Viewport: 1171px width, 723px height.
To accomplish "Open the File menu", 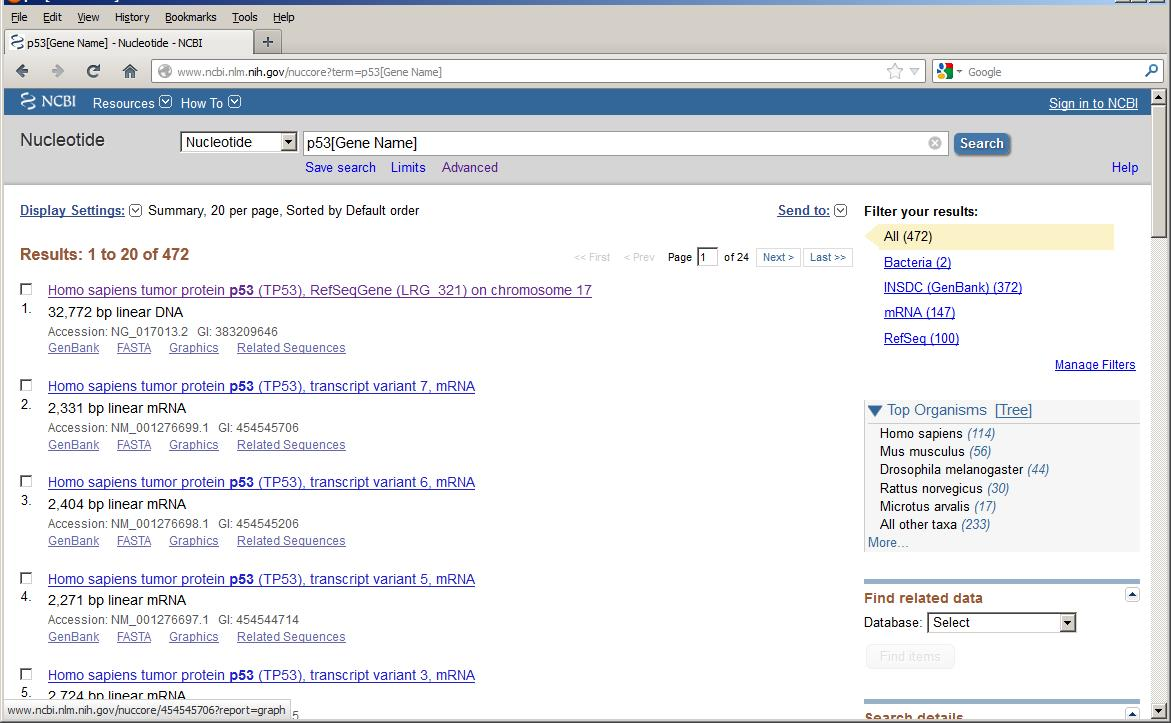I will [x=19, y=16].
